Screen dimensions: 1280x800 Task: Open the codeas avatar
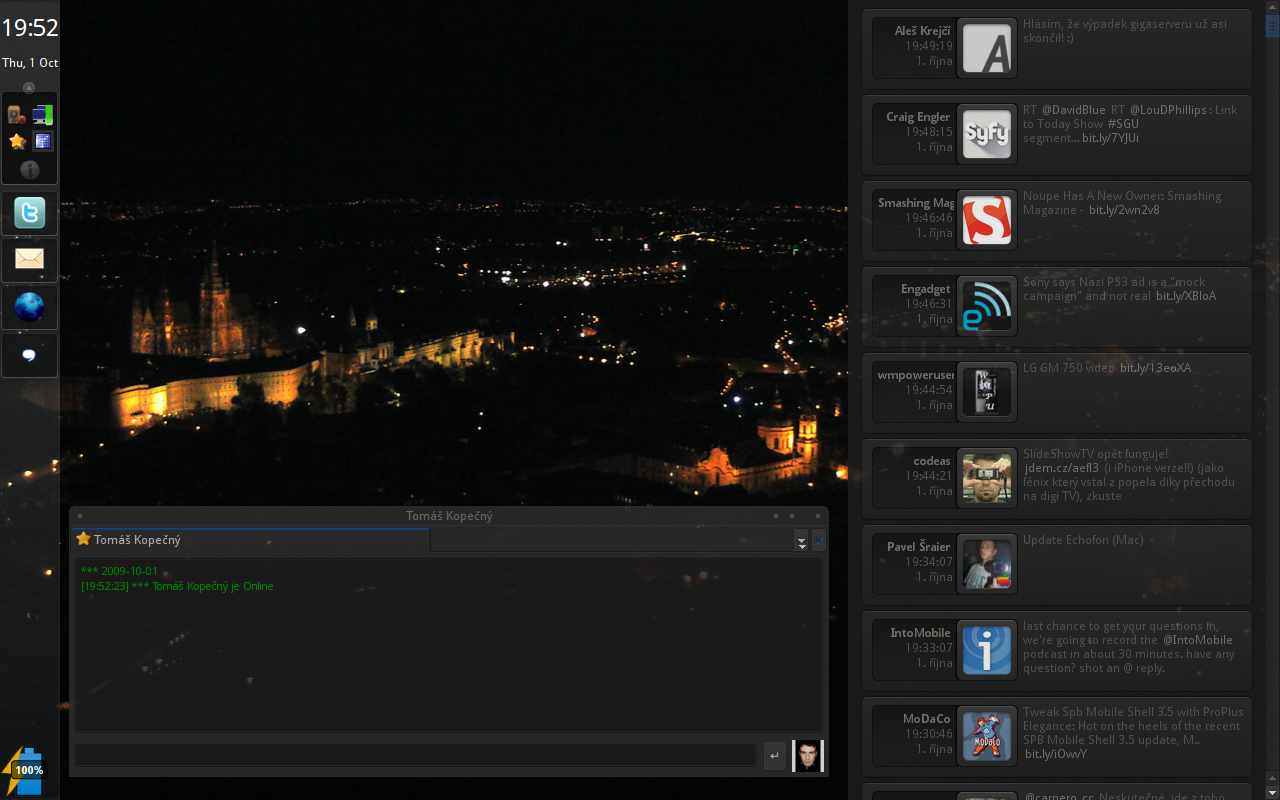[987, 478]
